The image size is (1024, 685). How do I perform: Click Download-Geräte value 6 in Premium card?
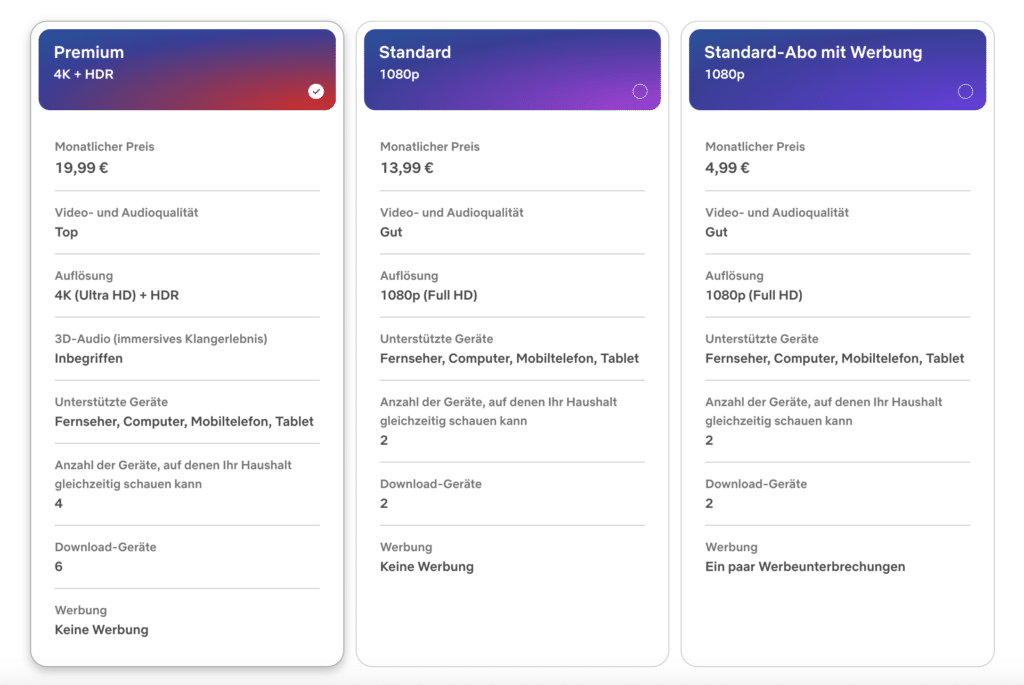[59, 566]
